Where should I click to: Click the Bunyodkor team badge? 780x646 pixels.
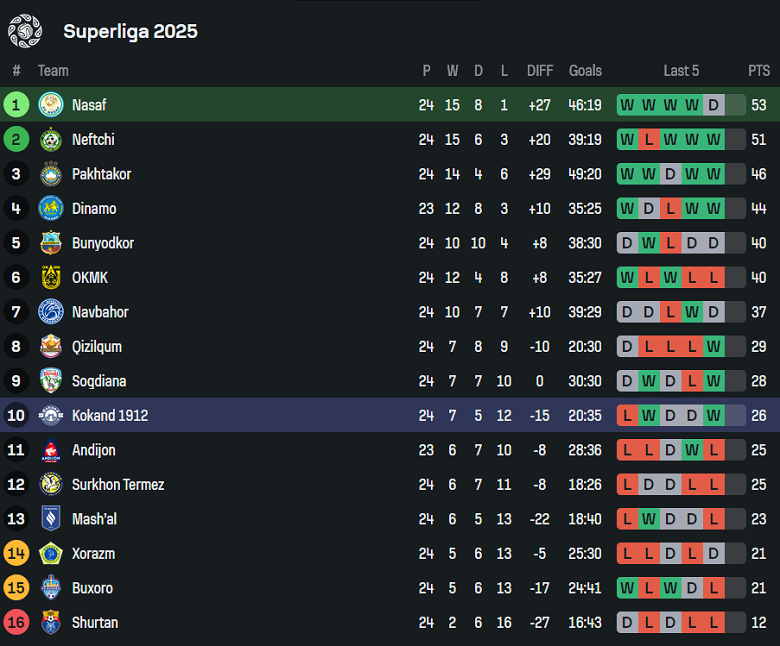tap(50, 243)
